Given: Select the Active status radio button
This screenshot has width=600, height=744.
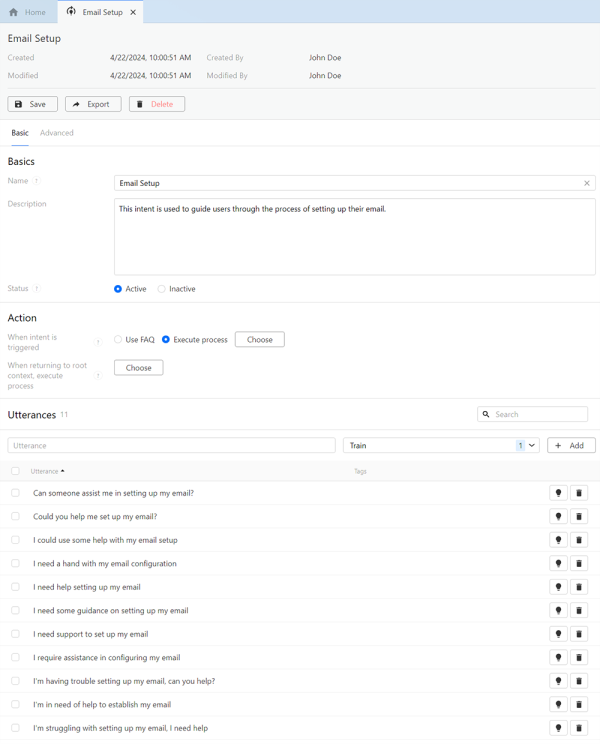Looking at the screenshot, I should click(118, 289).
